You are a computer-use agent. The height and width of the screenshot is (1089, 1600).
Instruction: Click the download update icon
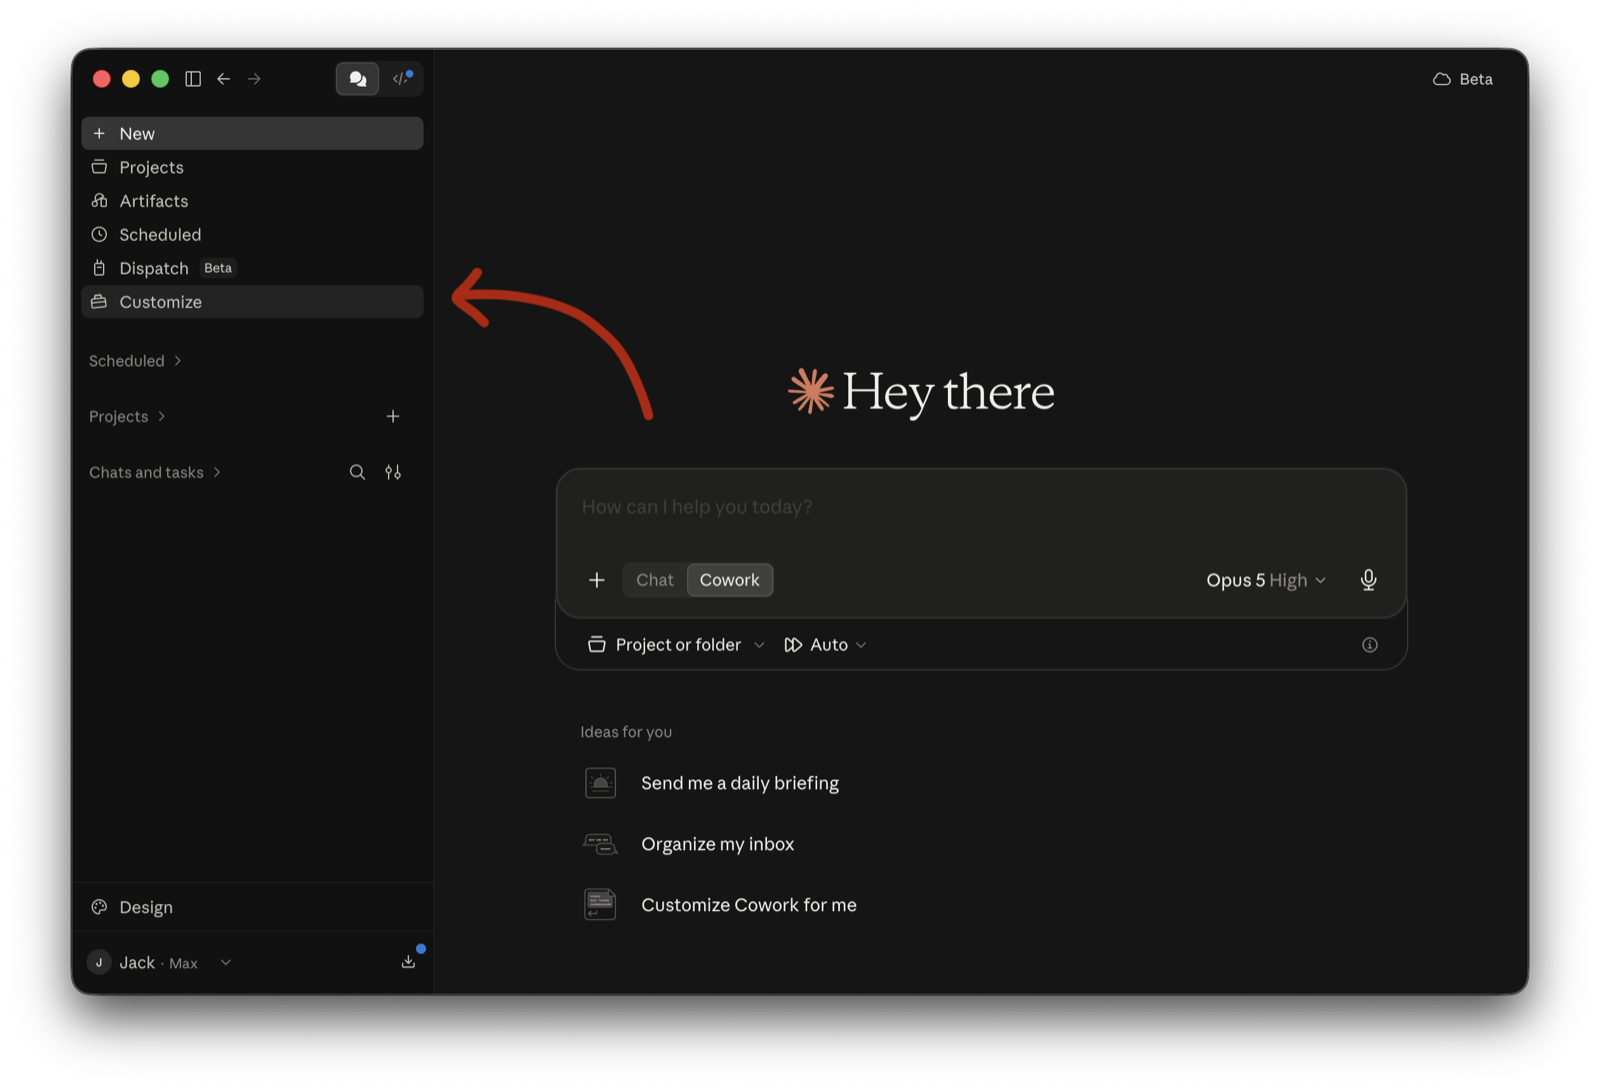[408, 962]
